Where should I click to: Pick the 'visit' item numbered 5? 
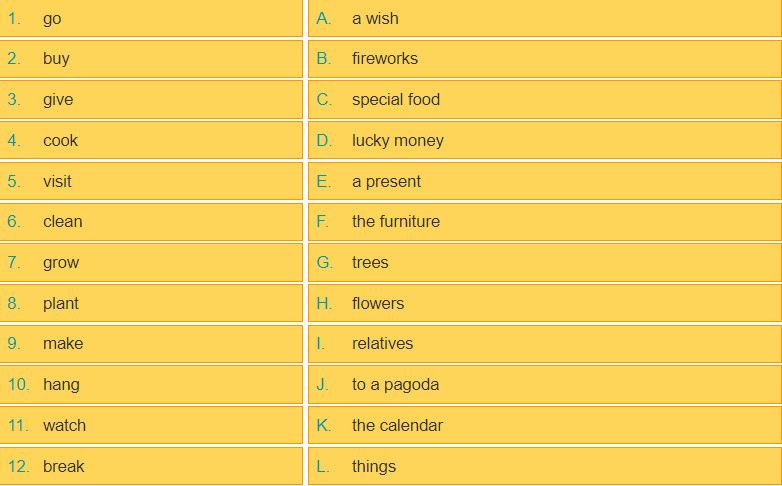coord(151,181)
